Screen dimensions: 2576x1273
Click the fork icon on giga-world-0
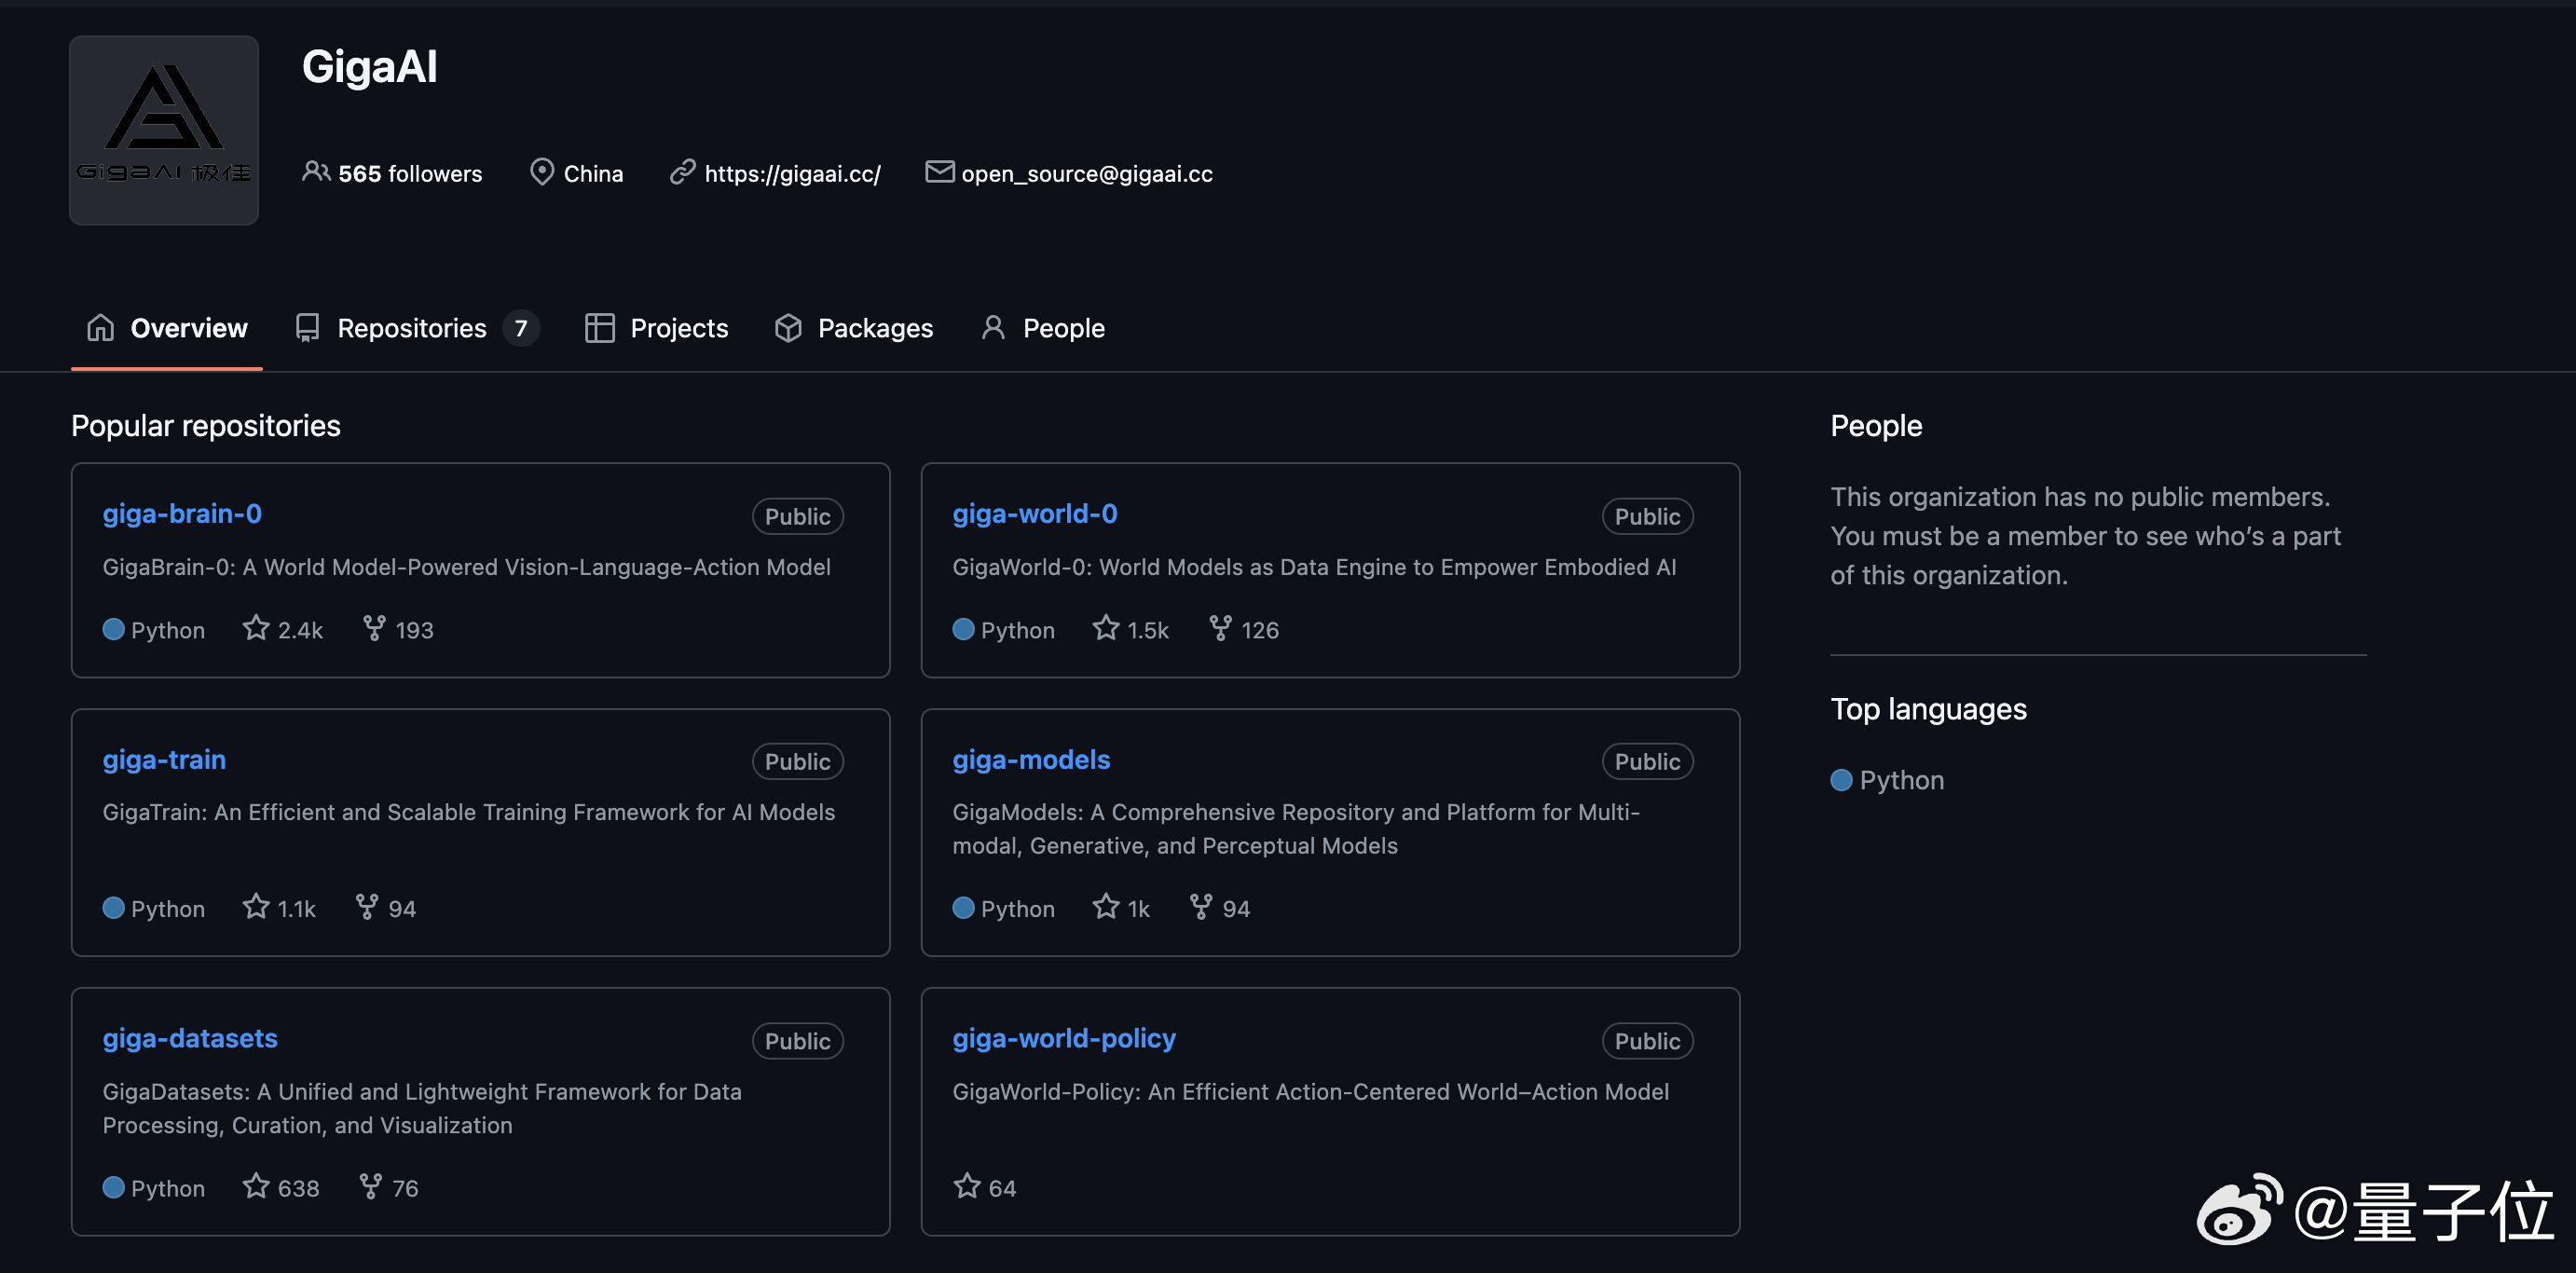click(x=1220, y=628)
